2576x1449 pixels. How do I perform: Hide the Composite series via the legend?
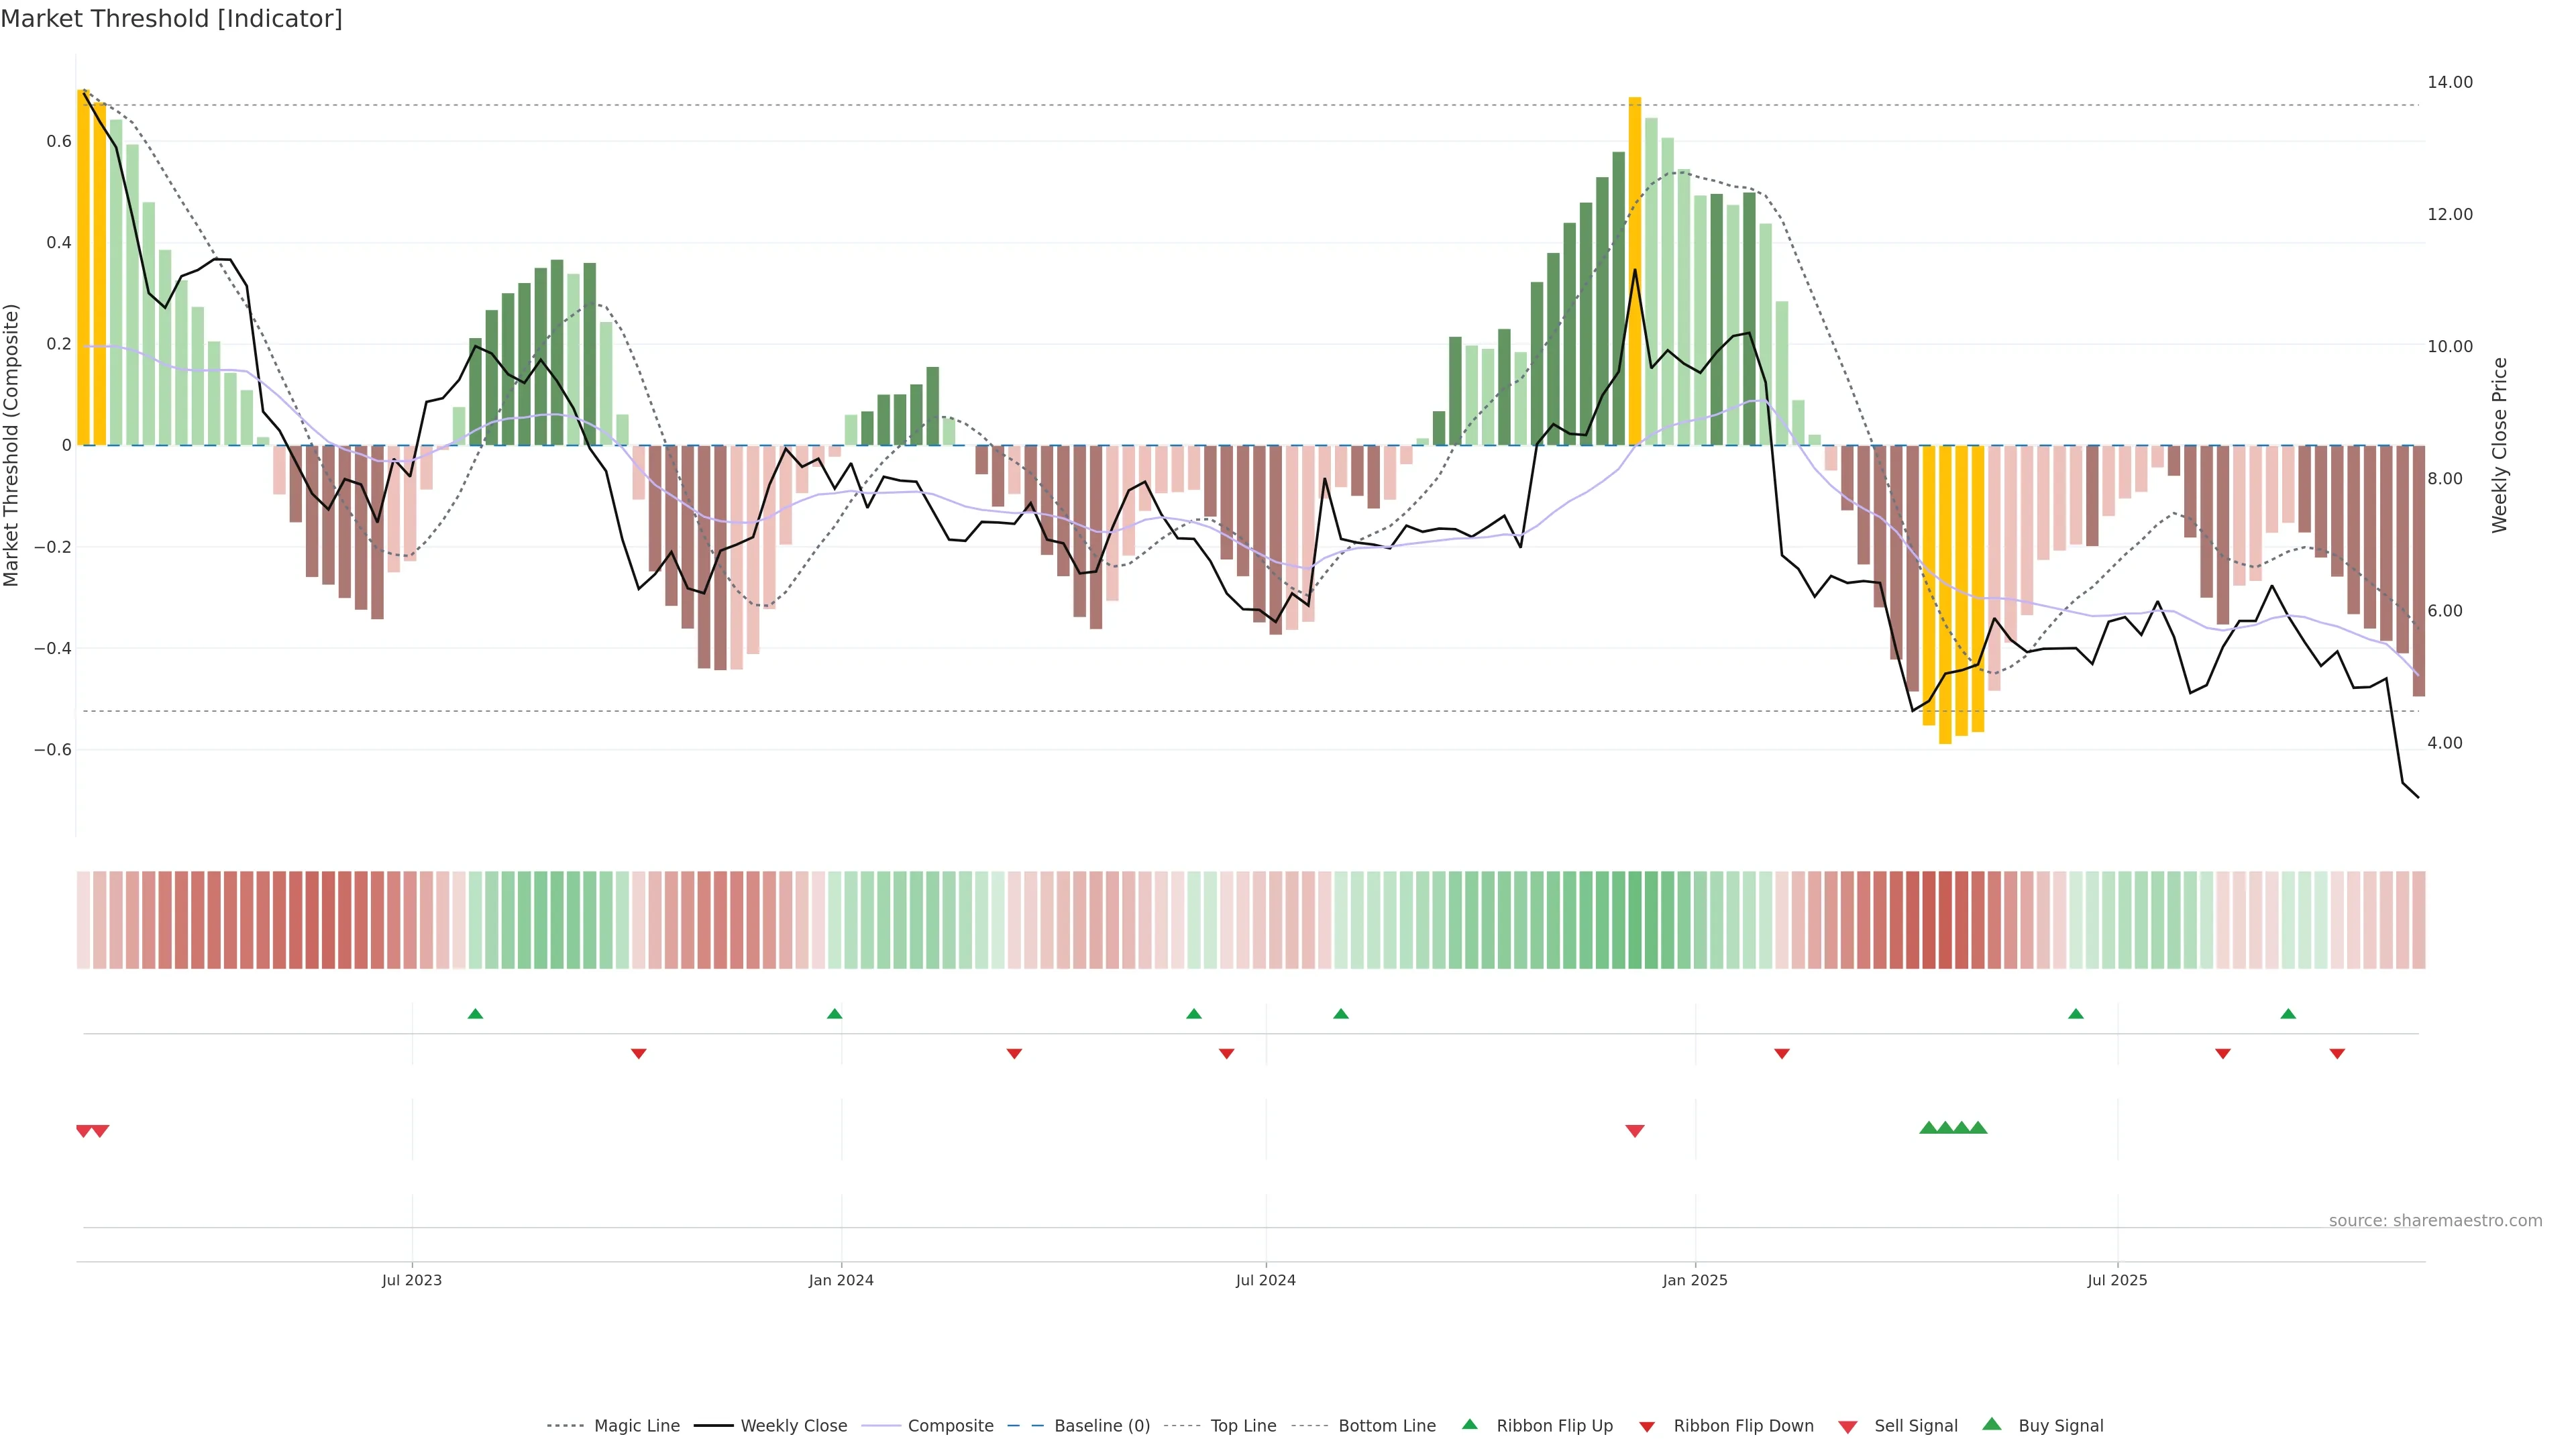[950, 1426]
